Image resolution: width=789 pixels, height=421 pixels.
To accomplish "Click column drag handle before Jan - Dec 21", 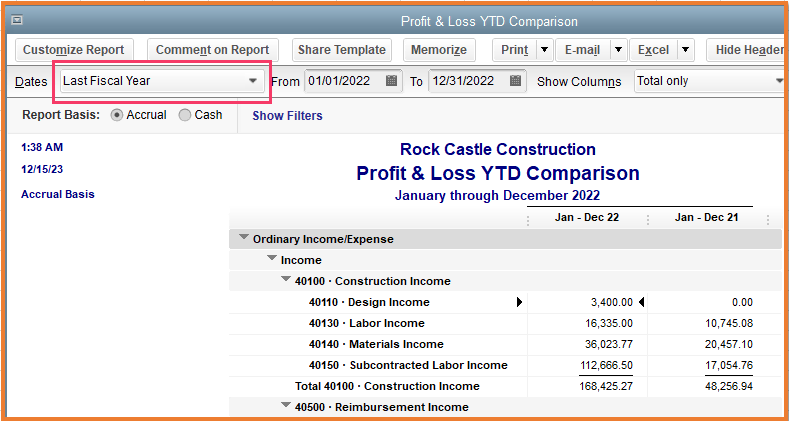I will click(648, 220).
